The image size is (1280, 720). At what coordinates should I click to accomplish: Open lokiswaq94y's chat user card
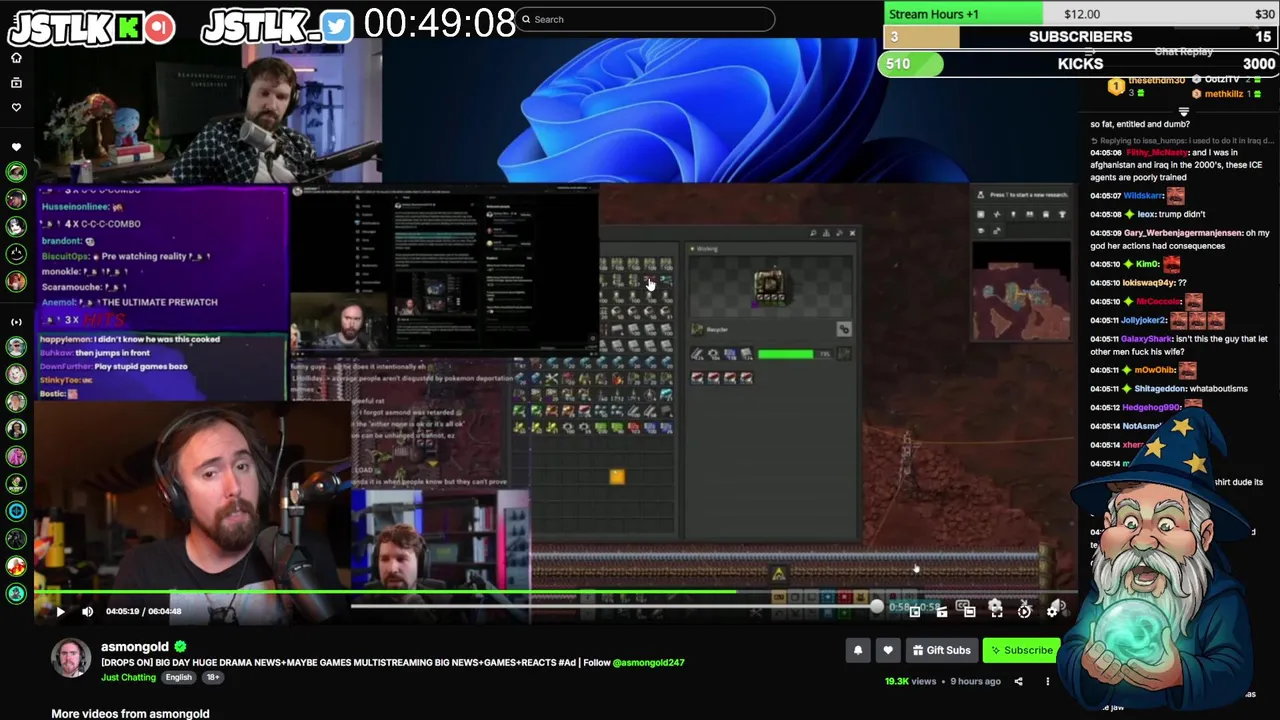1148,283
